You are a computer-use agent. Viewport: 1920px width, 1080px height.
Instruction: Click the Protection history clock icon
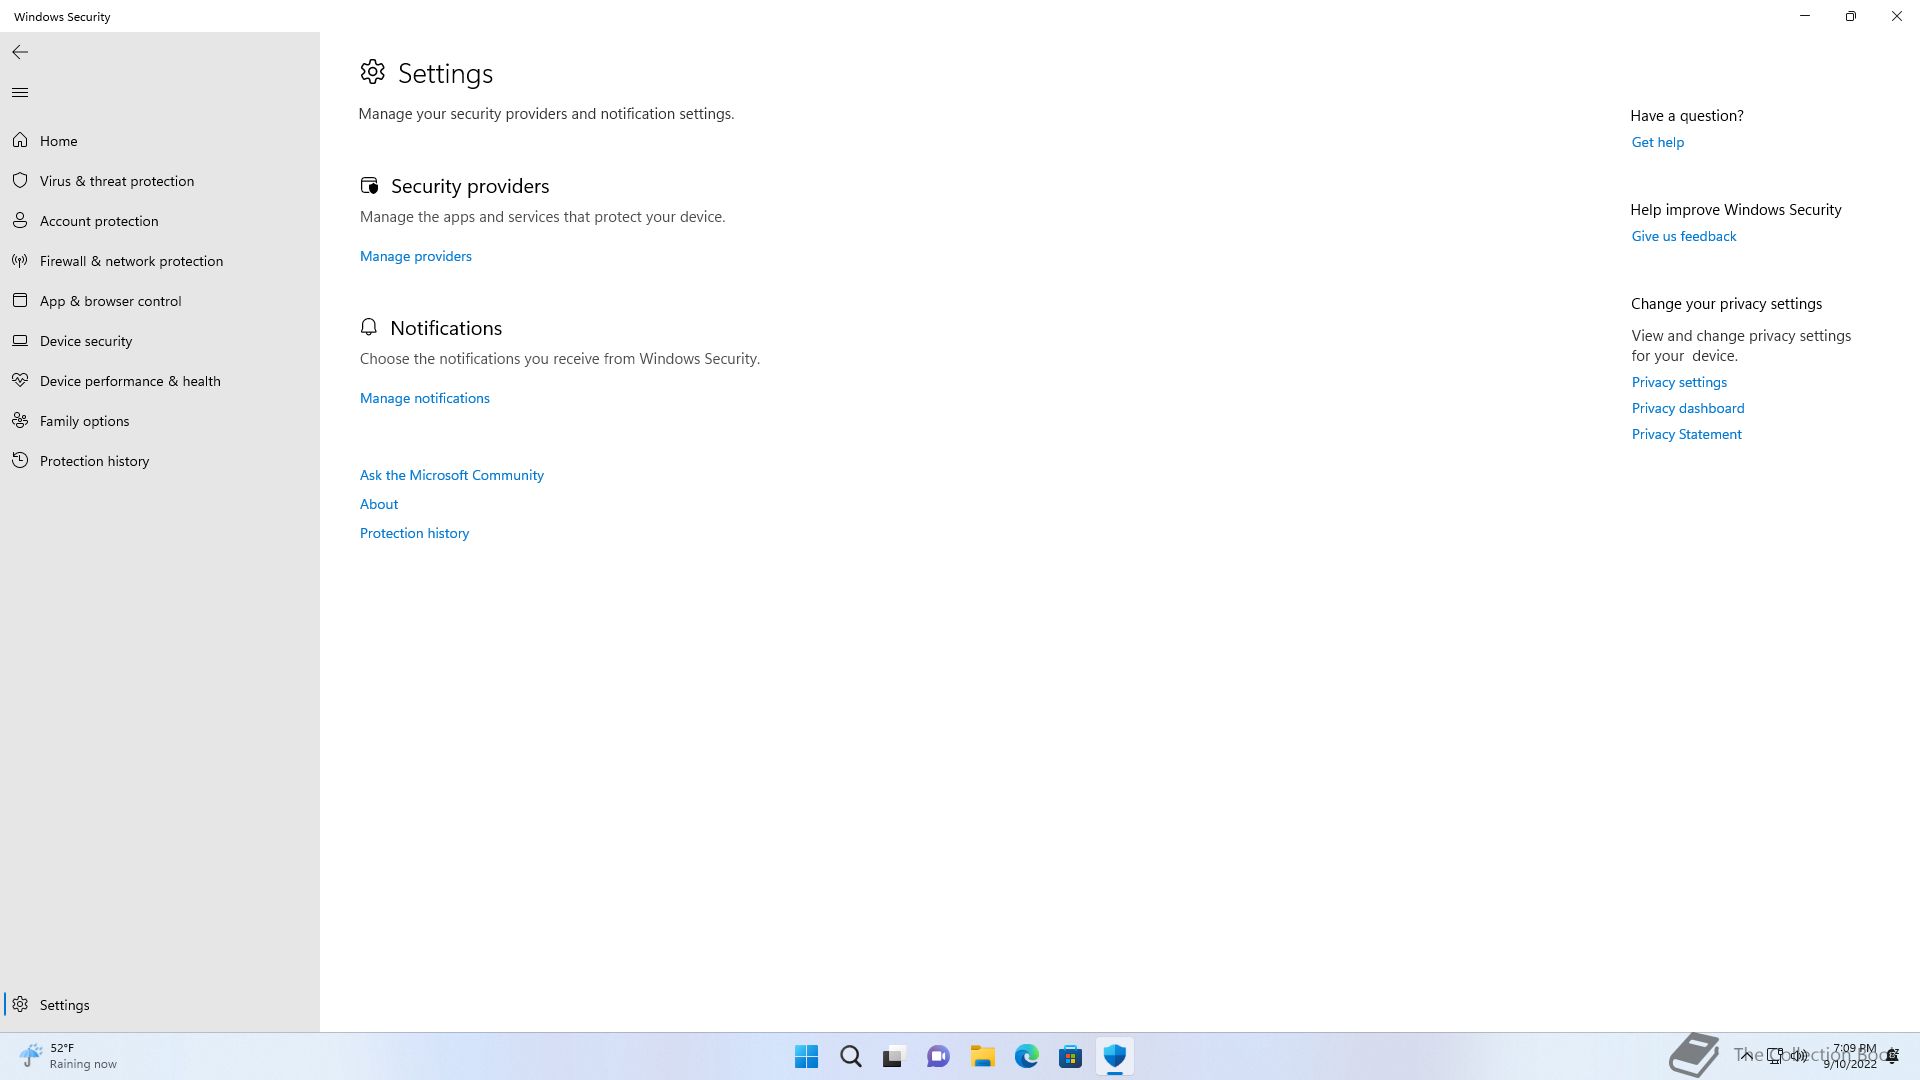[20, 460]
